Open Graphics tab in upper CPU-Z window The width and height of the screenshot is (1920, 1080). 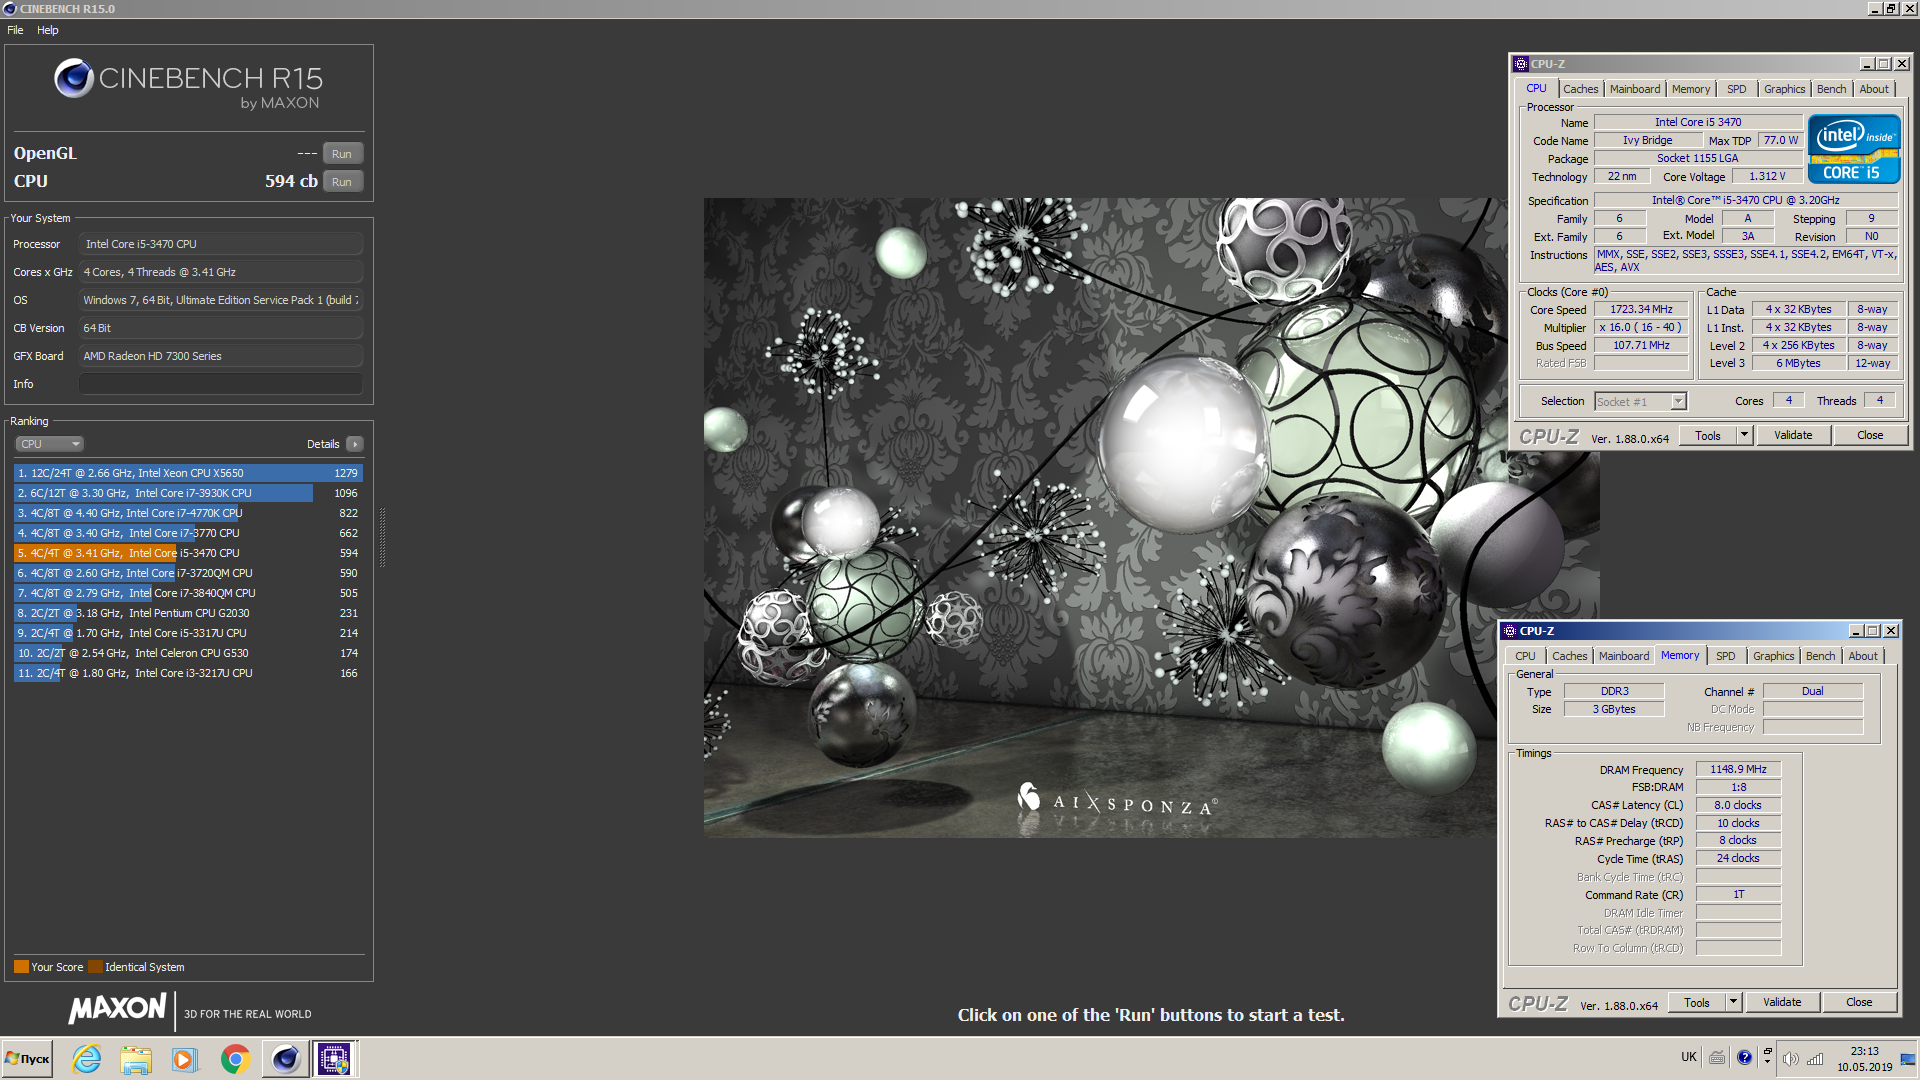tap(1785, 89)
